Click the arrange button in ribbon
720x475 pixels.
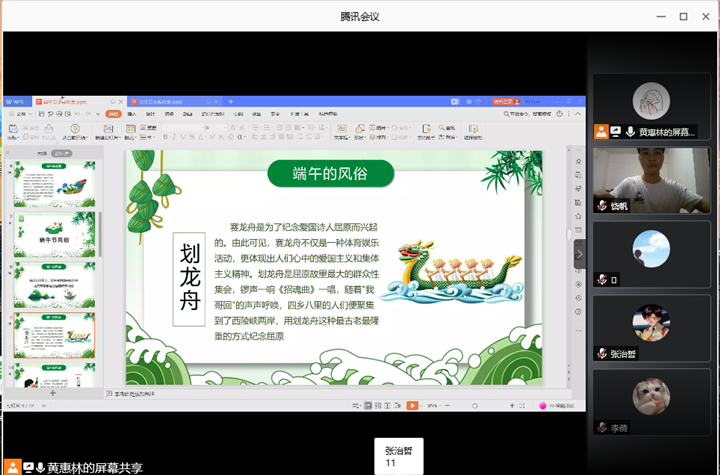pyautogui.click(x=379, y=137)
